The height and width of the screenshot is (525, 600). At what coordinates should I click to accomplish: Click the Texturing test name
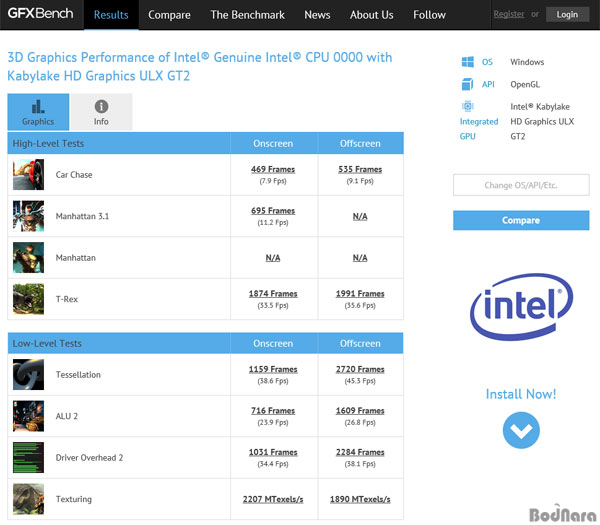point(73,499)
